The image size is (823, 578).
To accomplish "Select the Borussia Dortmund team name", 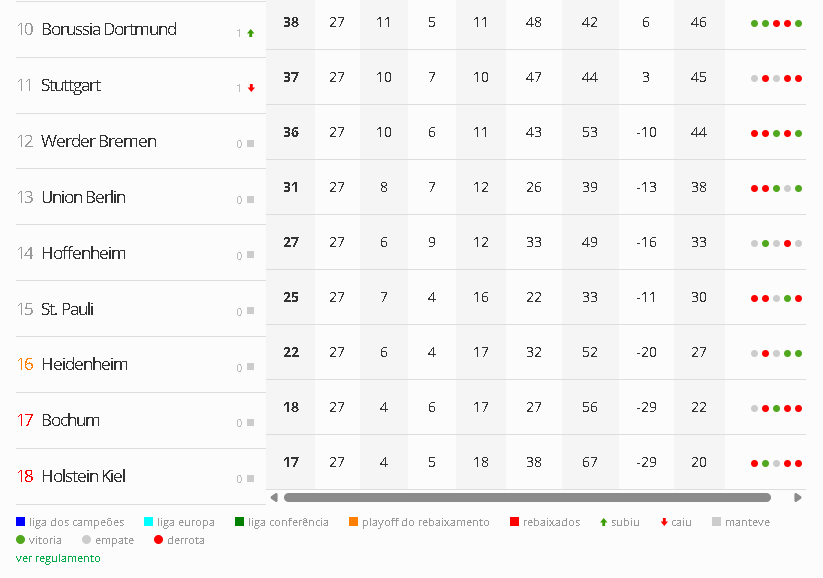I will pyautogui.click(x=109, y=30).
